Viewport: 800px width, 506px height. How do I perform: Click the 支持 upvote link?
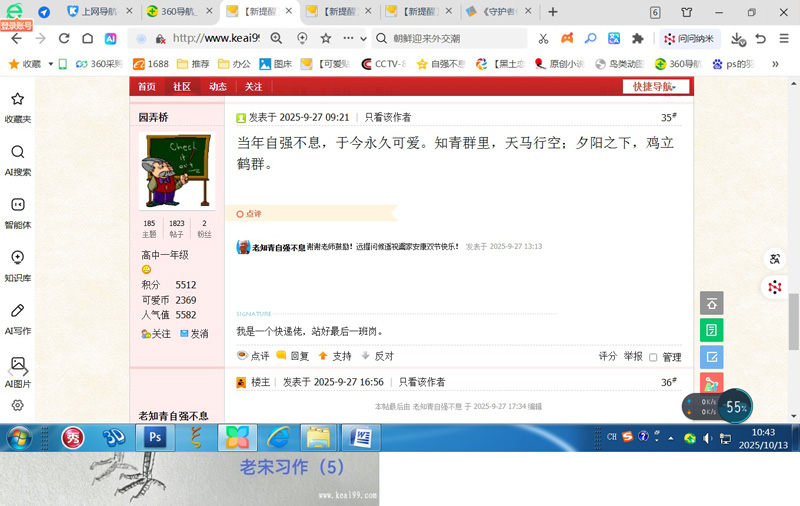(335, 356)
